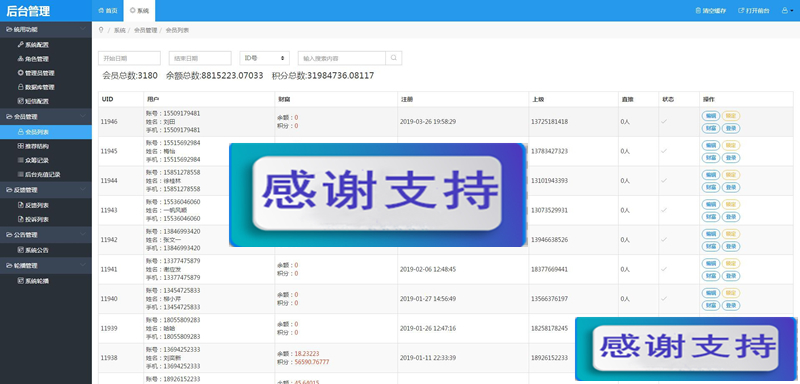Viewport: 800px width, 384px height.
Task: Click registration time 2019-01-27 14:56:49
Action: [x=428, y=299]
